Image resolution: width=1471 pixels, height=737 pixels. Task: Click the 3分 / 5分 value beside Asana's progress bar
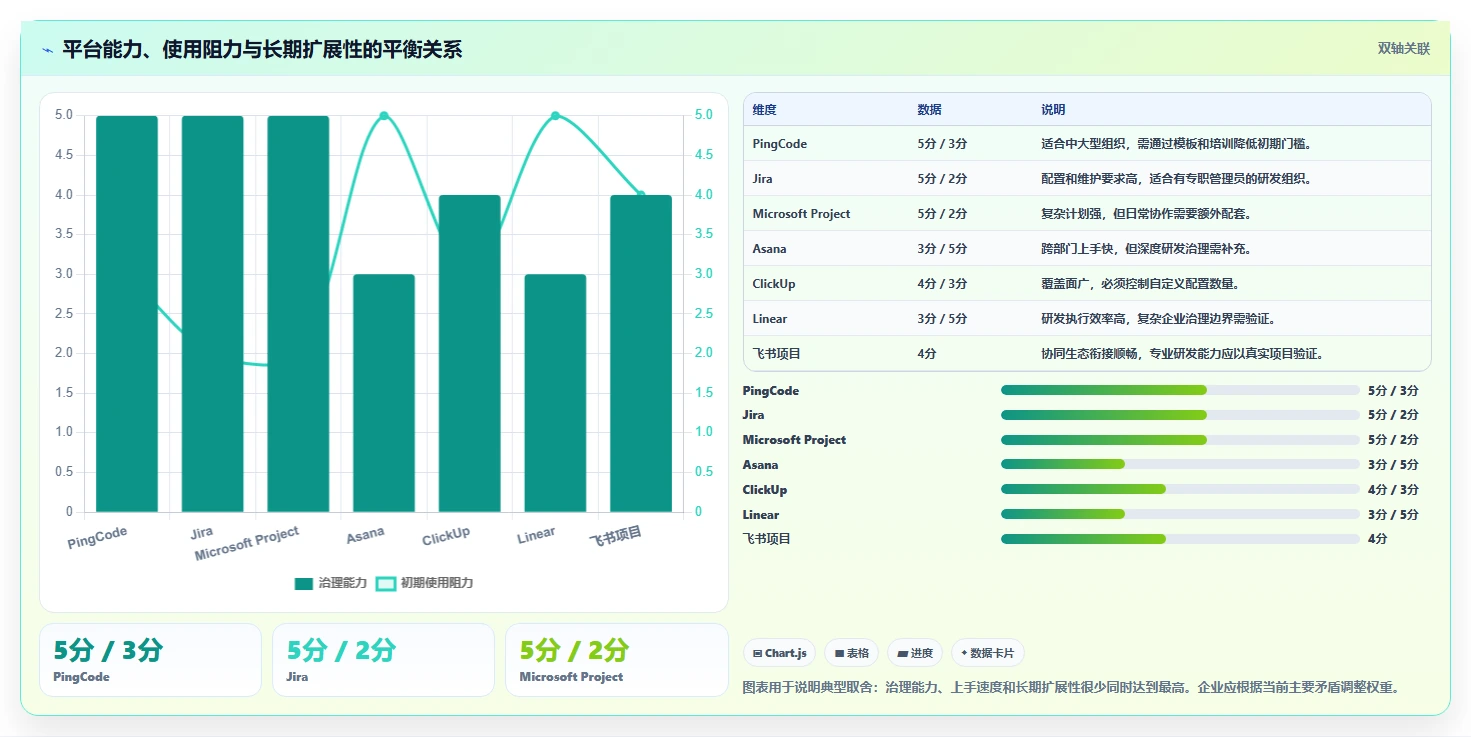point(1393,465)
